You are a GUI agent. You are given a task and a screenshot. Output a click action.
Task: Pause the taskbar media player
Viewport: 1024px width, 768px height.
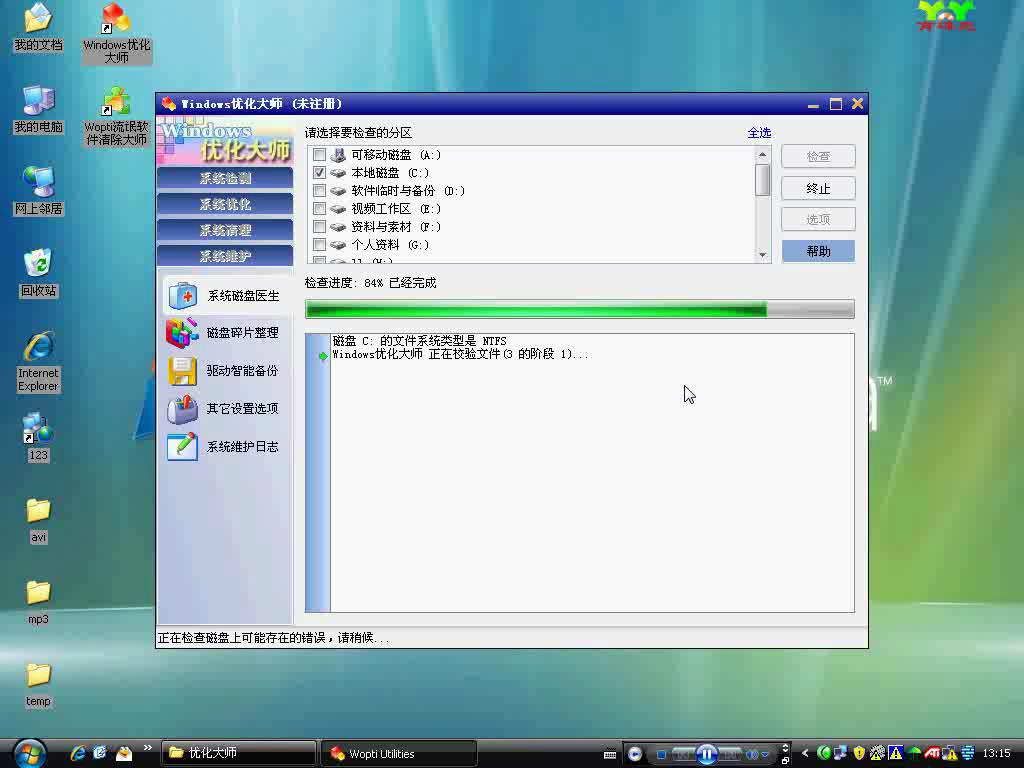(x=707, y=754)
